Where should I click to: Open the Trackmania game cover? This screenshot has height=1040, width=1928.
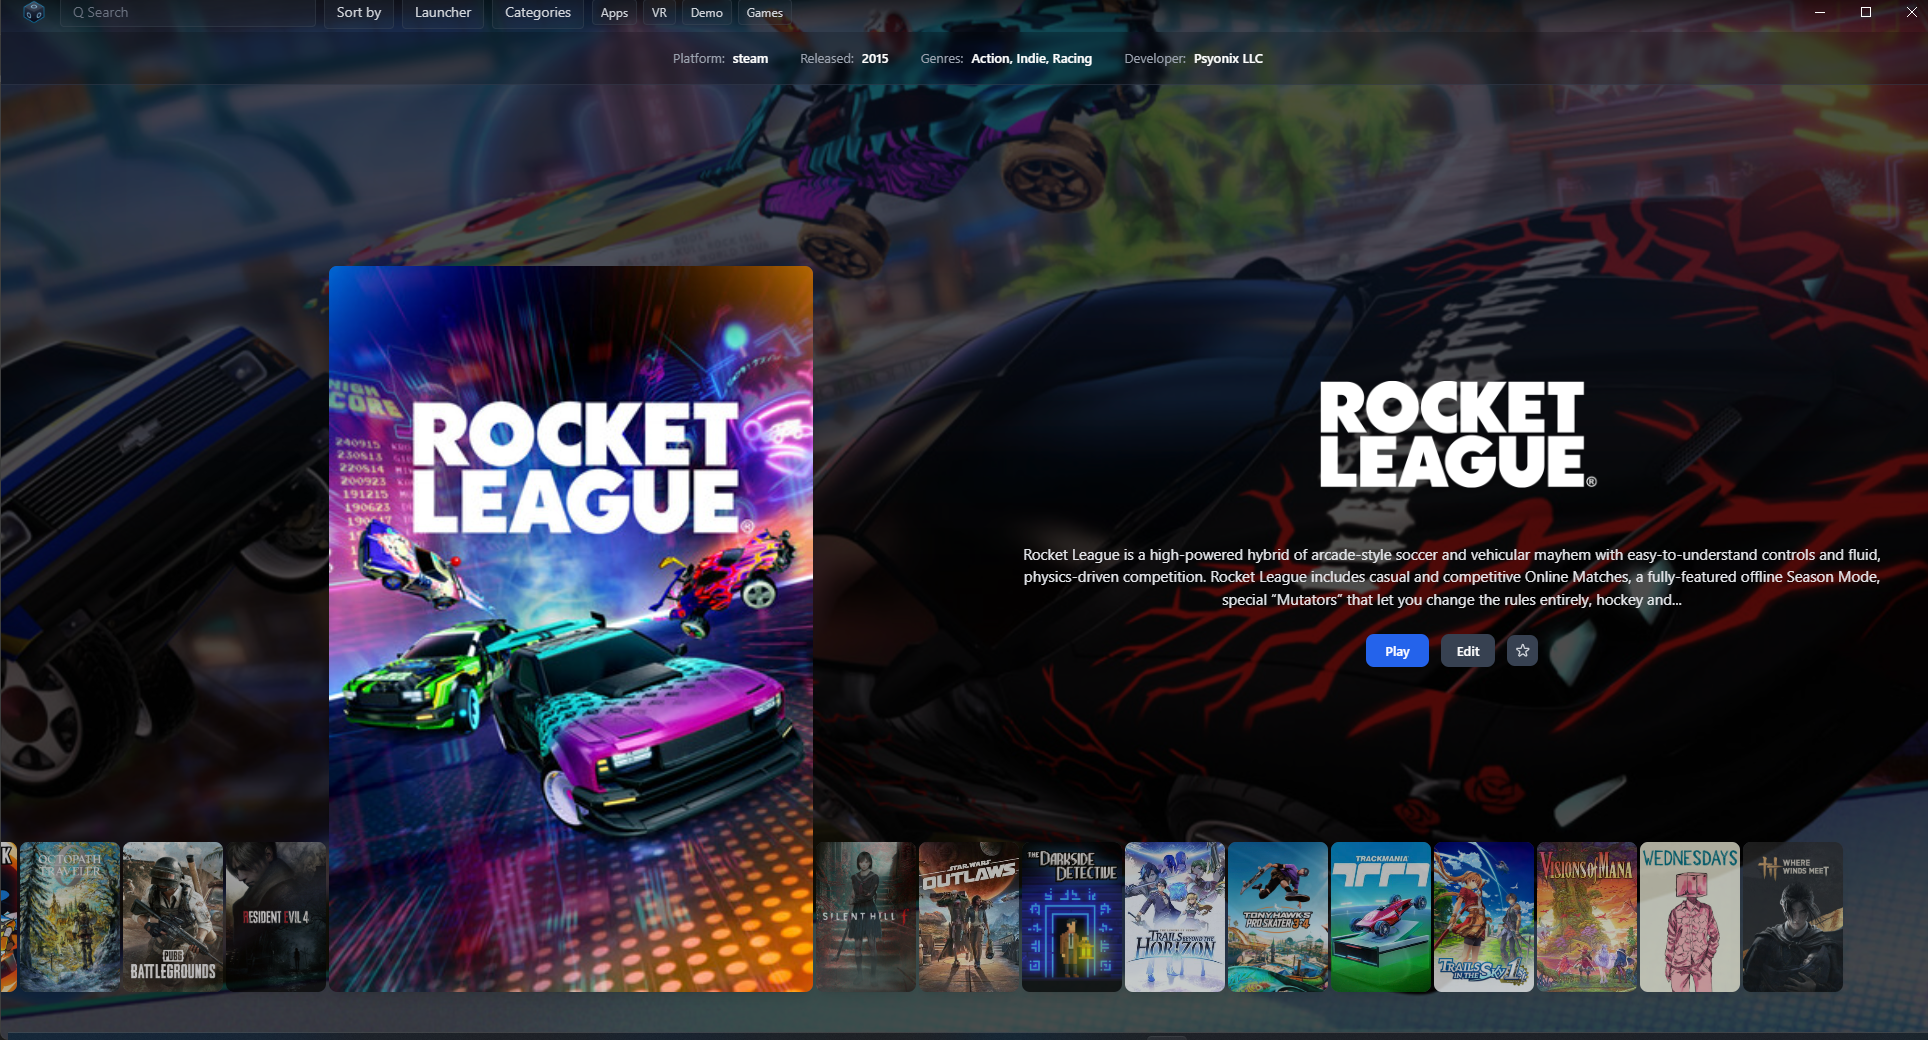click(1380, 916)
